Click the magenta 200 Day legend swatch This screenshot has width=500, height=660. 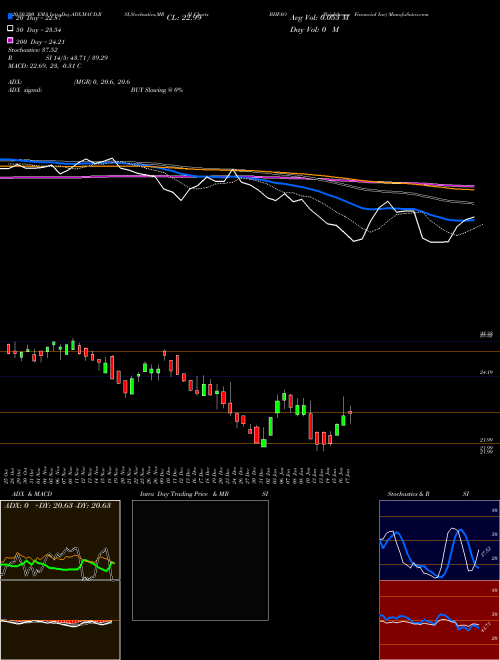(x=10, y=40)
